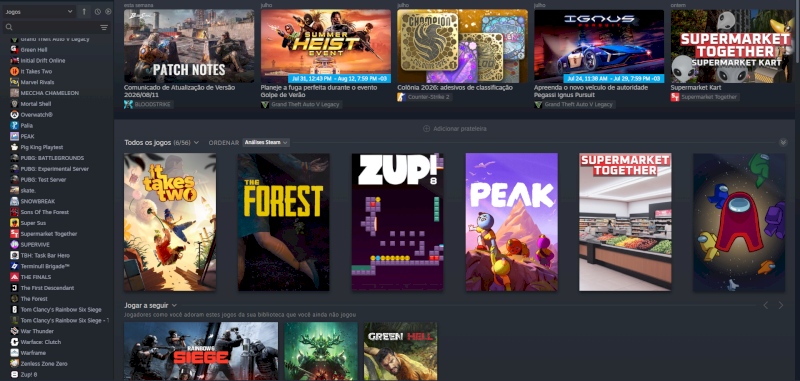Image resolution: width=800 pixels, height=381 pixels.
Task: Click the upward arrow sort button in the sidebar
Action: [84, 11]
